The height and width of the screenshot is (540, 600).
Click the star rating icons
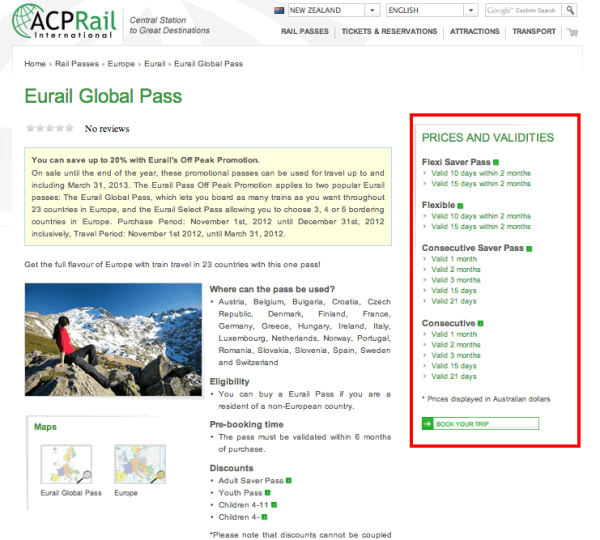click(50, 128)
